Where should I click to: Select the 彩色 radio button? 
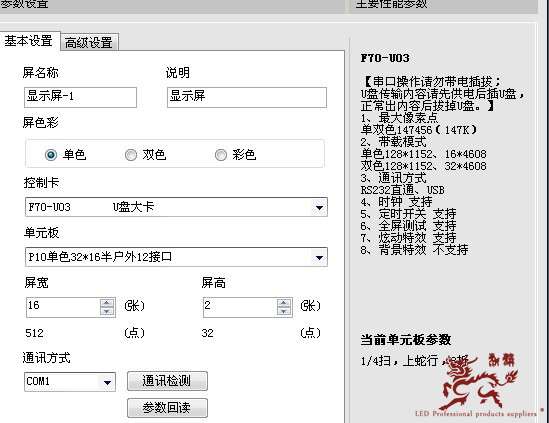tap(221, 154)
